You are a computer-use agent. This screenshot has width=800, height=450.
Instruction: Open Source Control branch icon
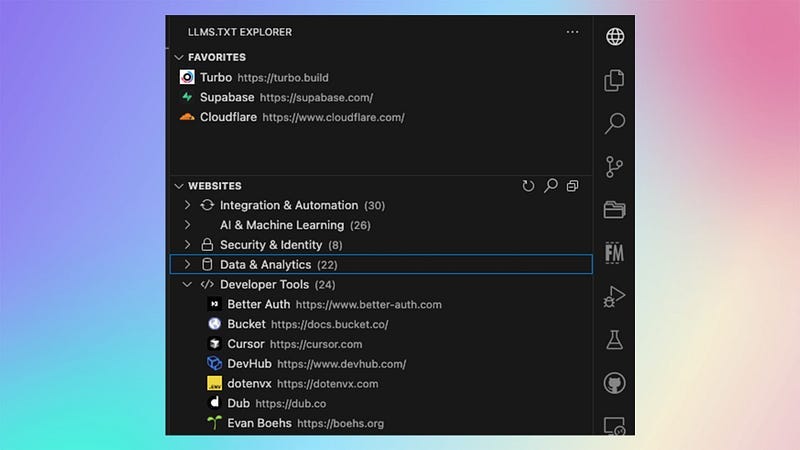point(614,167)
